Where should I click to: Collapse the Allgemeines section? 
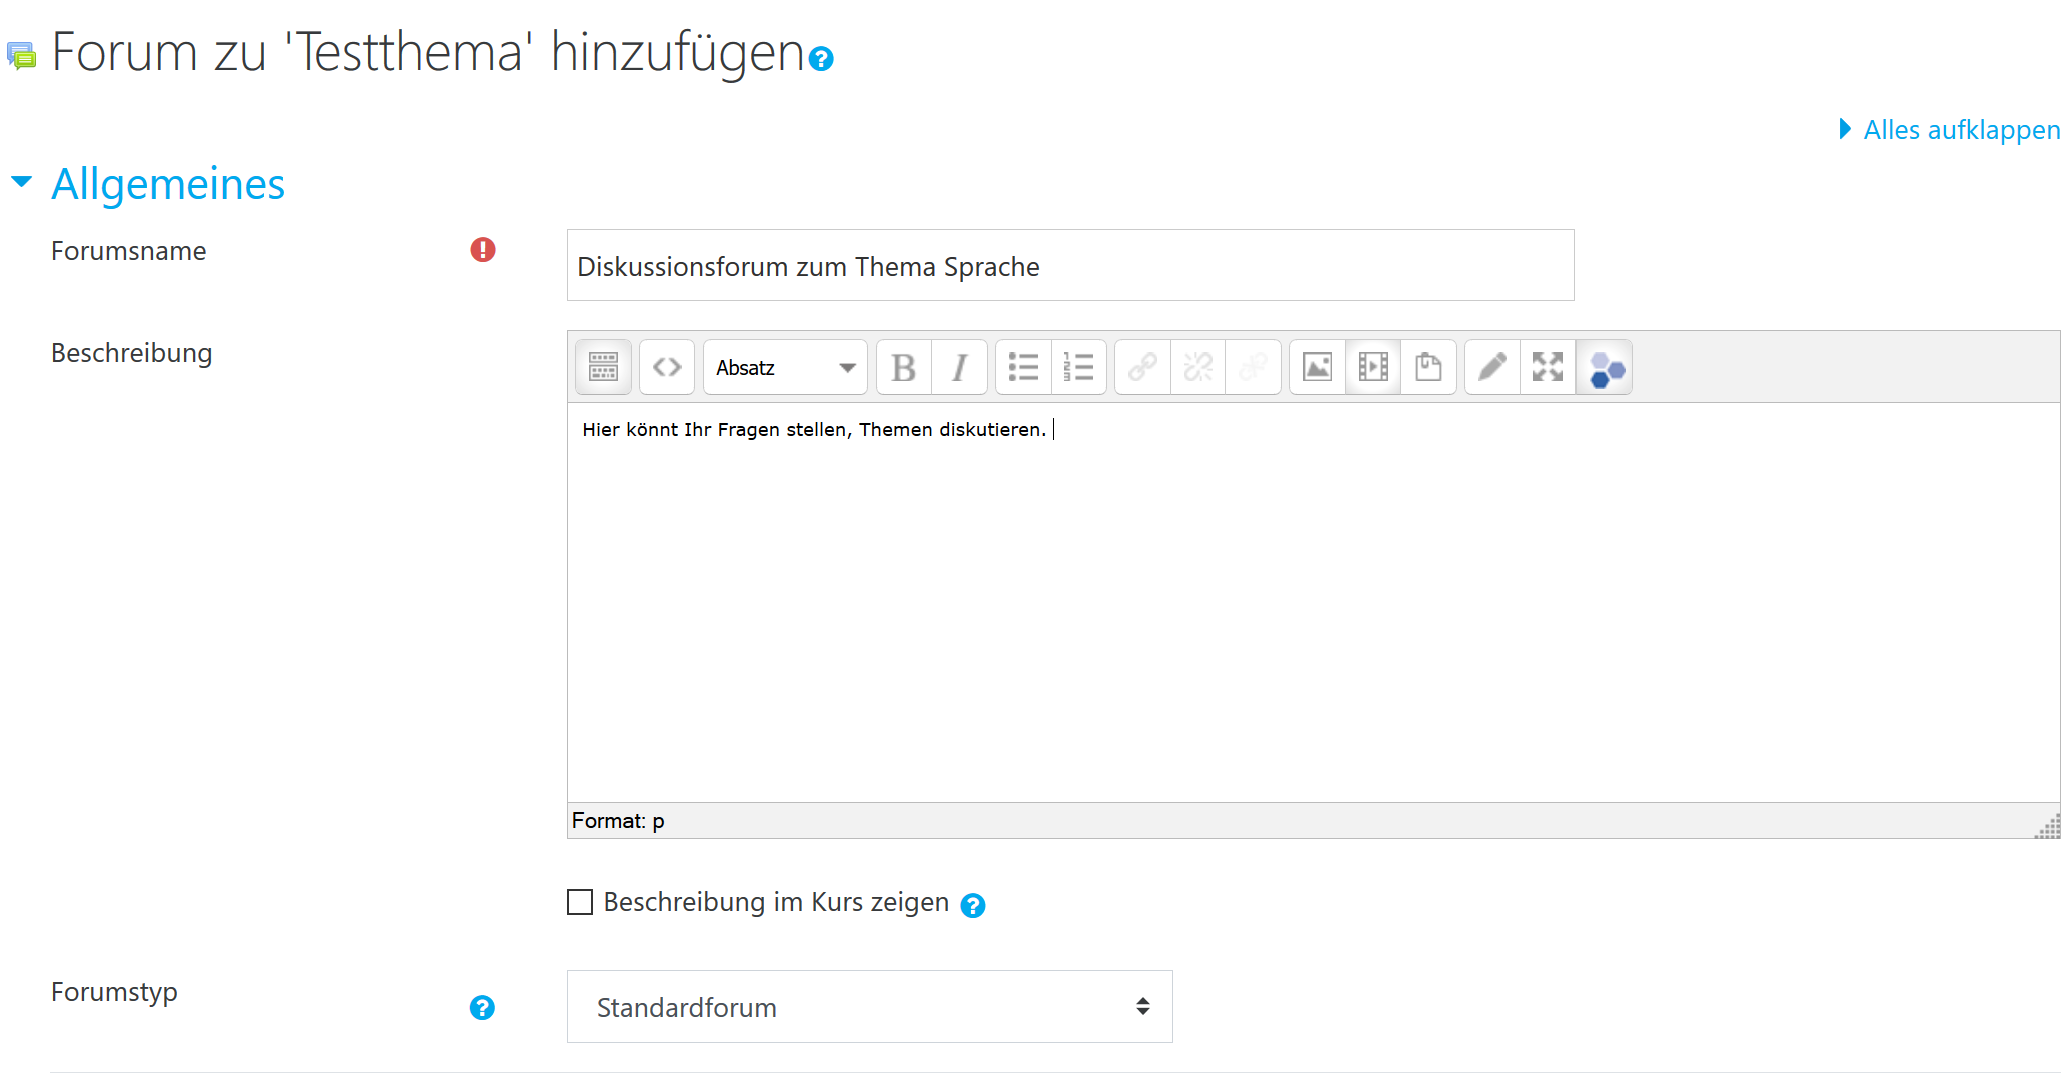(22, 183)
